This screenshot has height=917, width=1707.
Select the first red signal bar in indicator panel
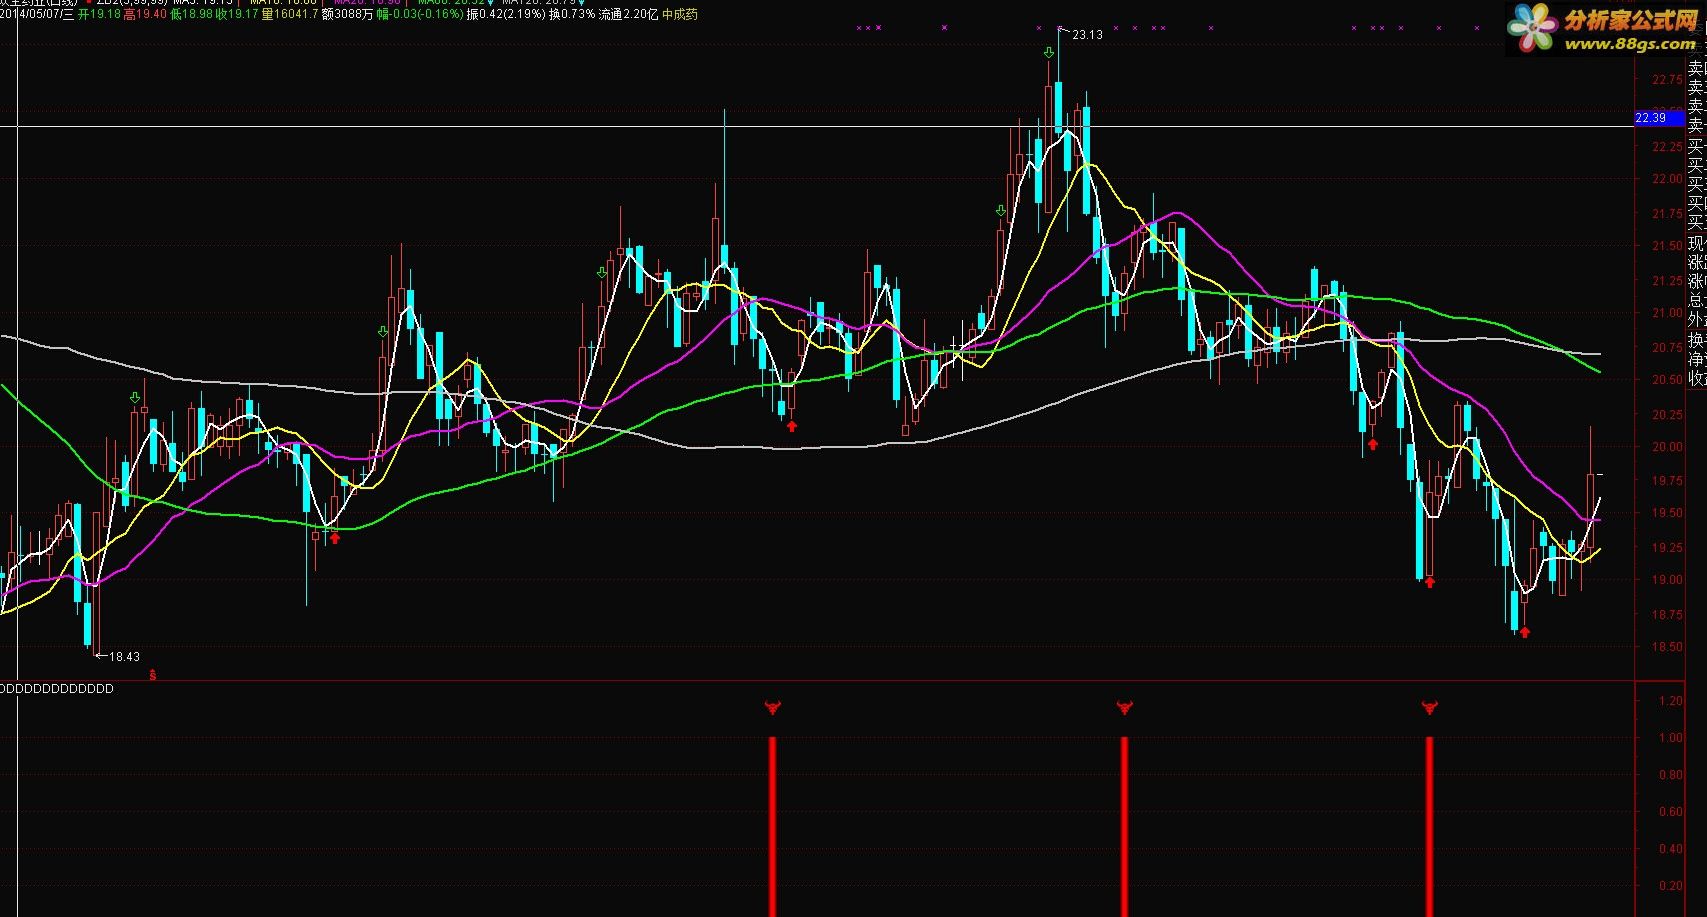click(772, 827)
